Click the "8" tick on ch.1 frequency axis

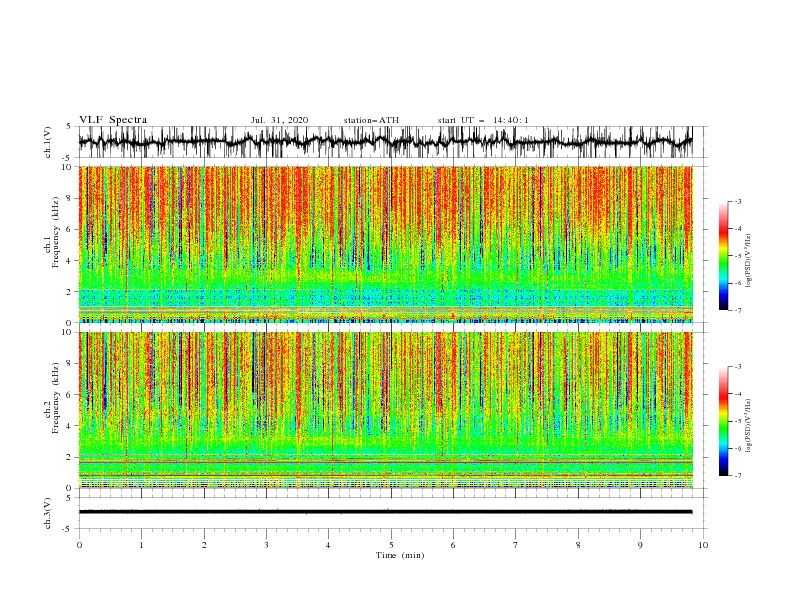[70, 198]
